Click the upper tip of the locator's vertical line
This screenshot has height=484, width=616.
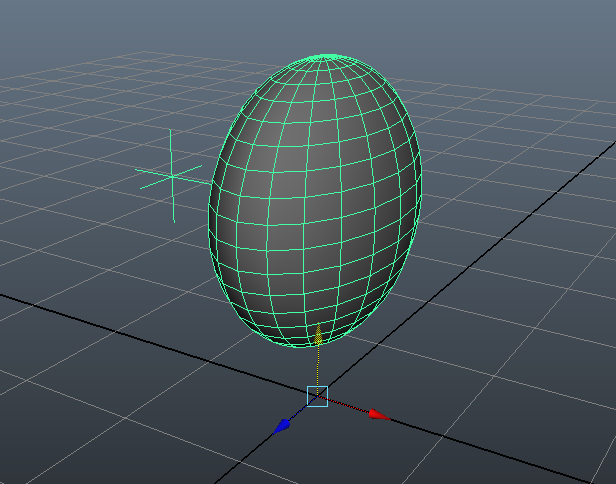[171, 130]
